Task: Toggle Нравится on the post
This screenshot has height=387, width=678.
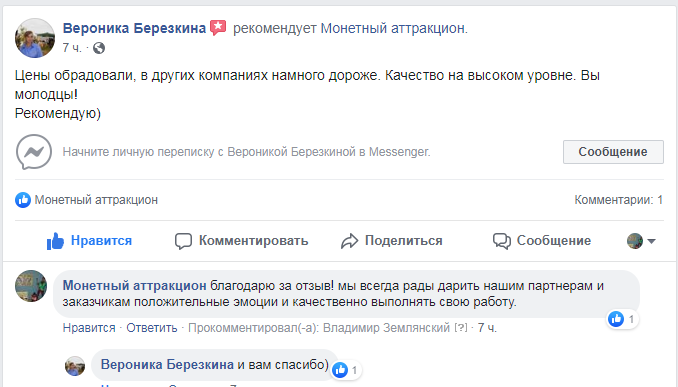Action: [x=90, y=240]
